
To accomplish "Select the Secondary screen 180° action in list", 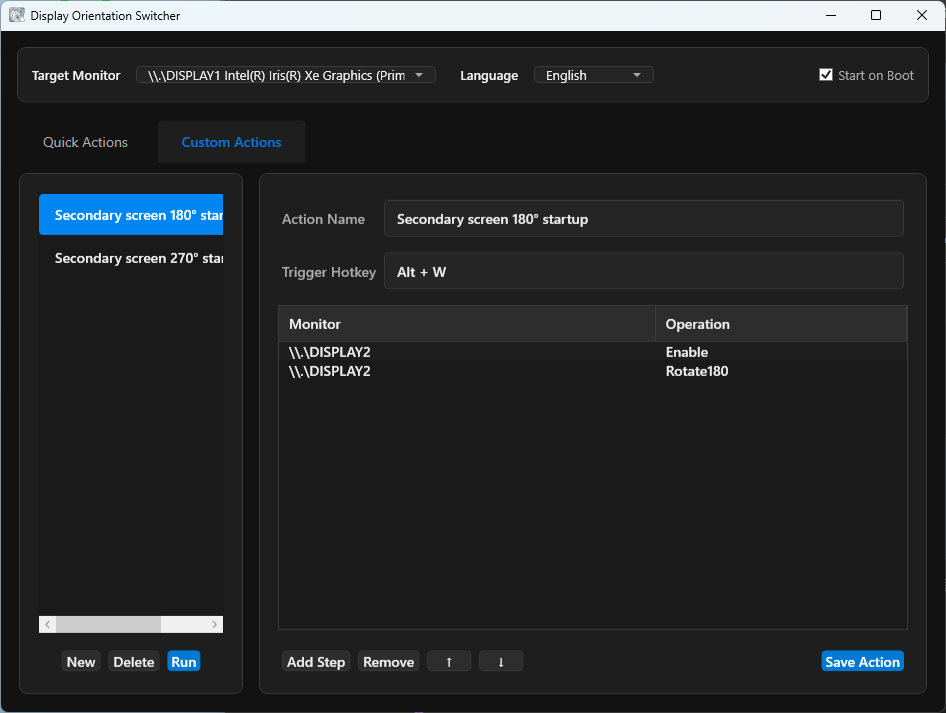I will tap(131, 215).
